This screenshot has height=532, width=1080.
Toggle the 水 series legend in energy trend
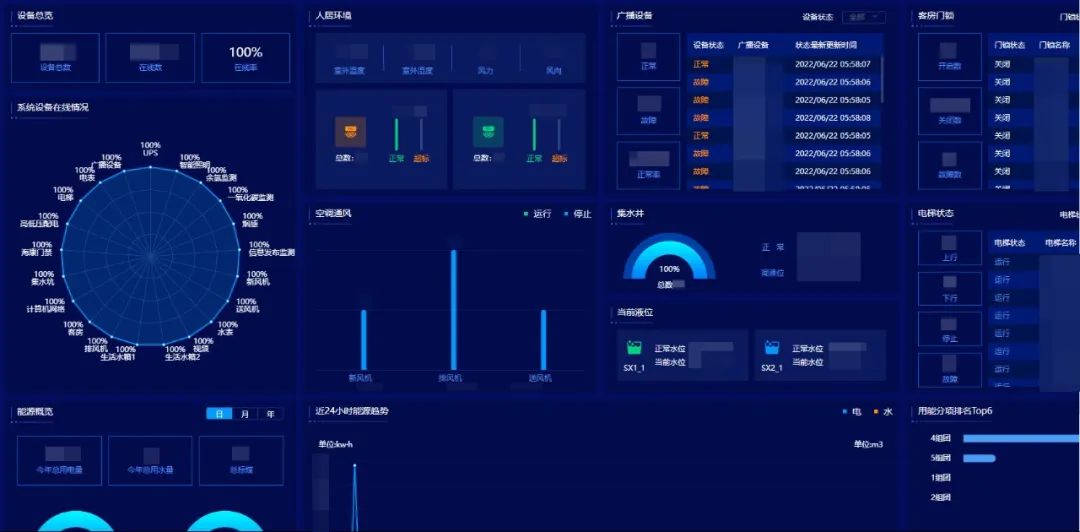click(x=883, y=412)
